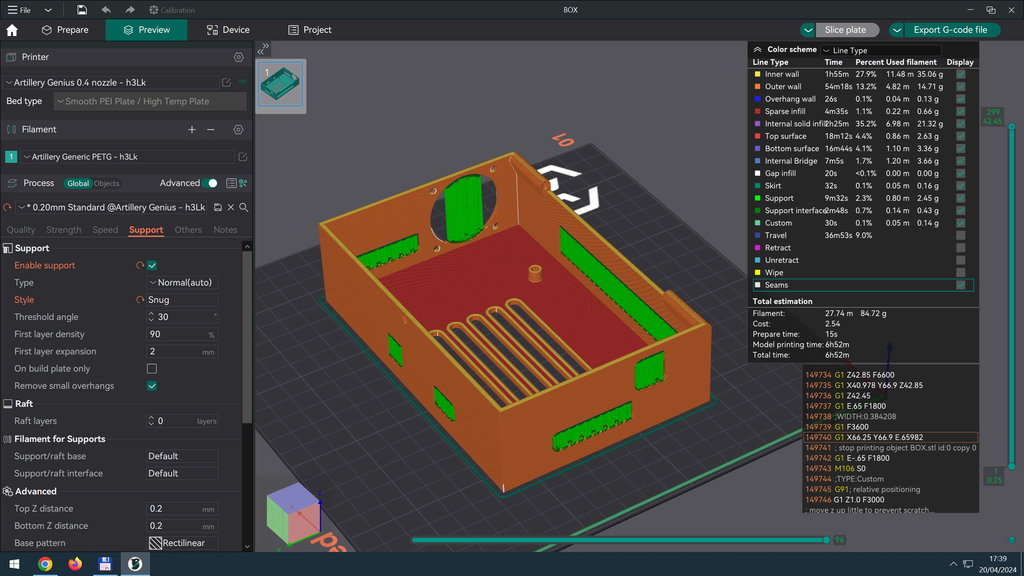
Task: Add a filament with the plus icon
Action: pos(190,129)
